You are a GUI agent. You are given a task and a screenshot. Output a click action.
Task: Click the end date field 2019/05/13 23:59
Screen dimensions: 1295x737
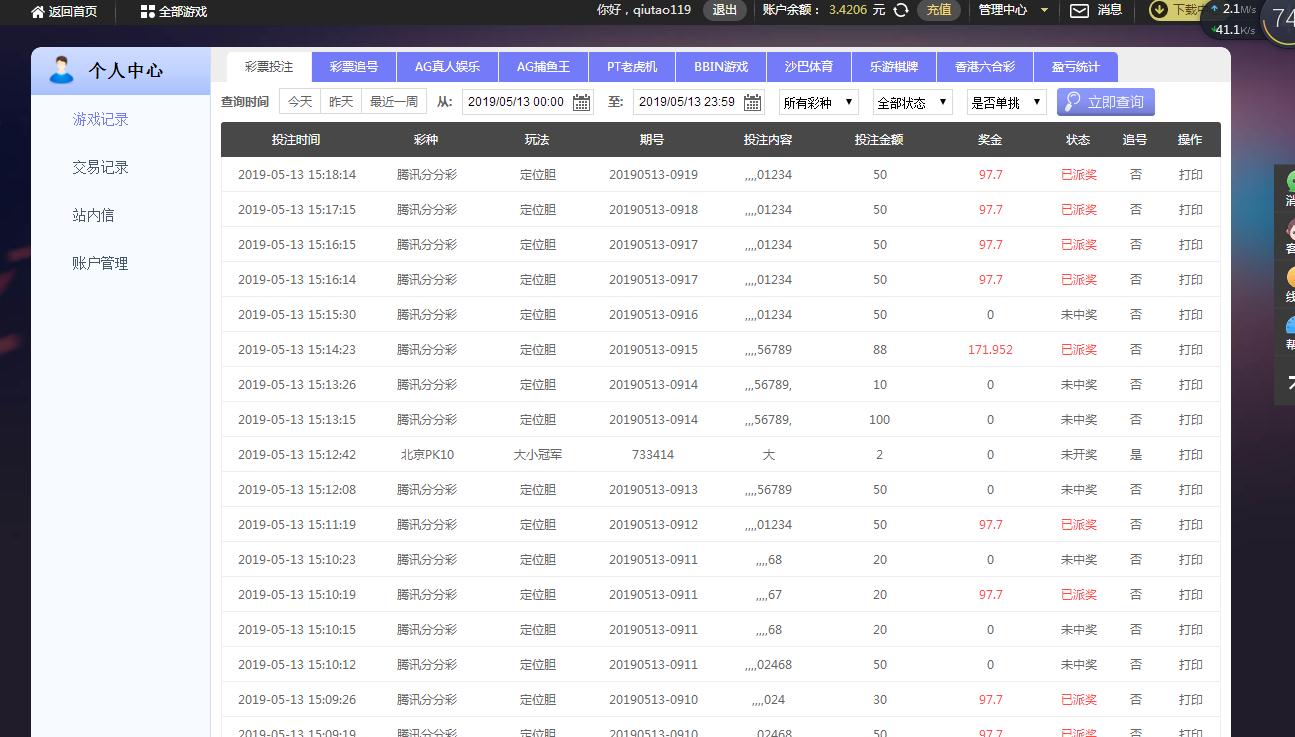click(x=698, y=102)
